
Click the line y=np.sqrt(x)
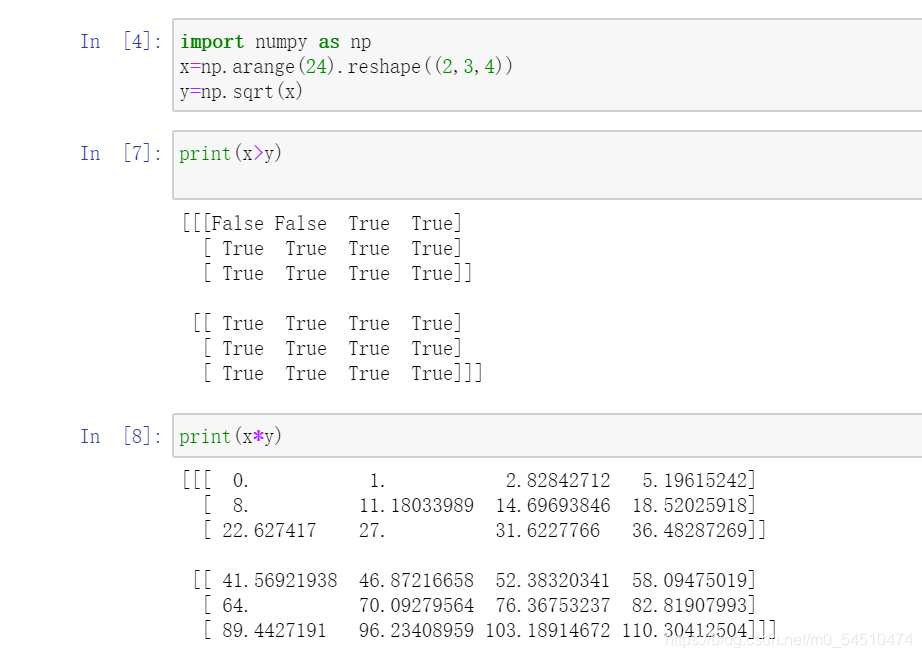241,92
